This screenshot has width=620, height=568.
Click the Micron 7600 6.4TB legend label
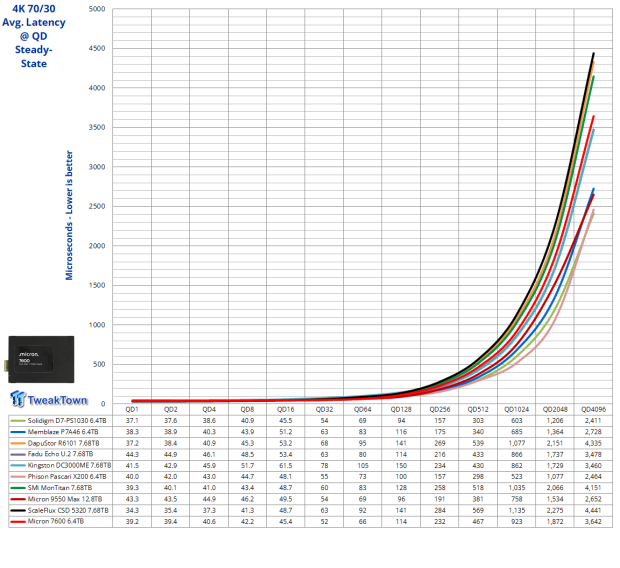click(56, 522)
